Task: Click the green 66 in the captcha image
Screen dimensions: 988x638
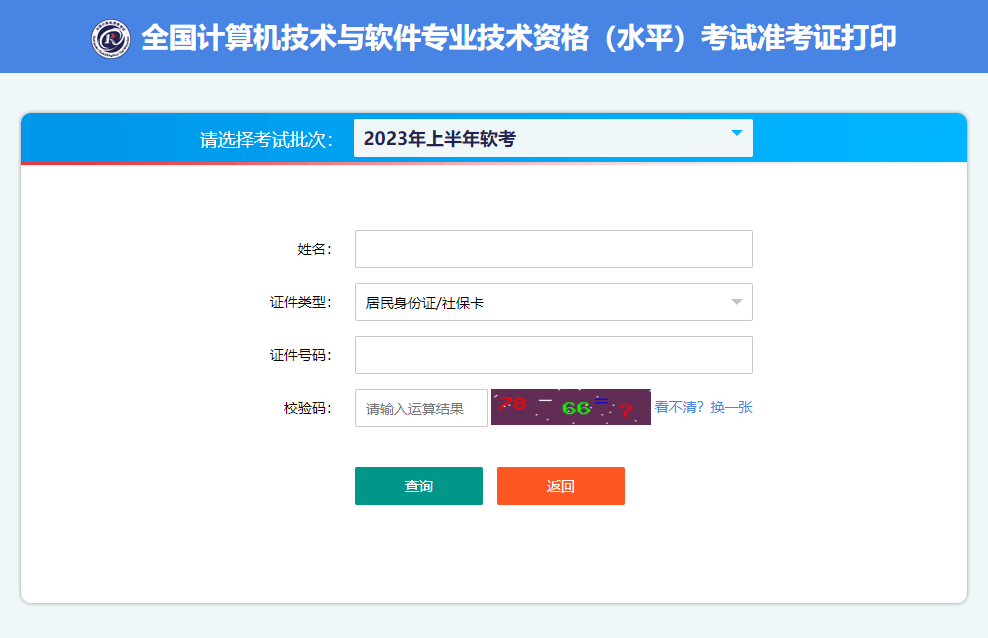Action: tap(576, 408)
